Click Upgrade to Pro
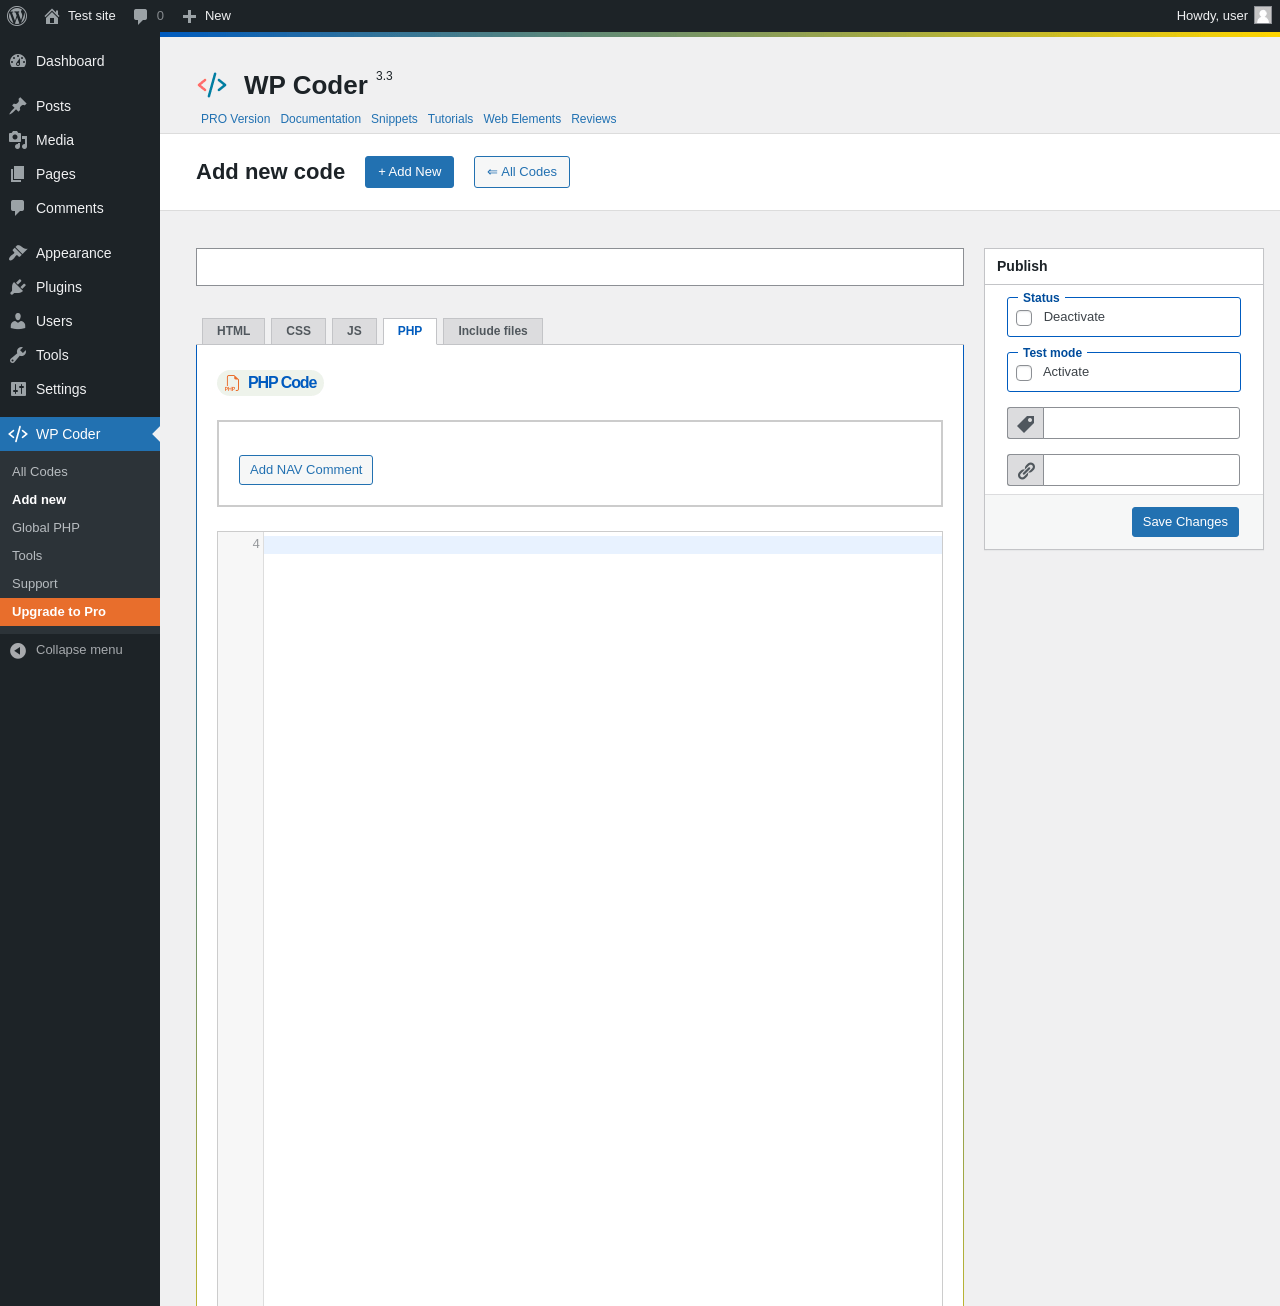 pos(80,612)
